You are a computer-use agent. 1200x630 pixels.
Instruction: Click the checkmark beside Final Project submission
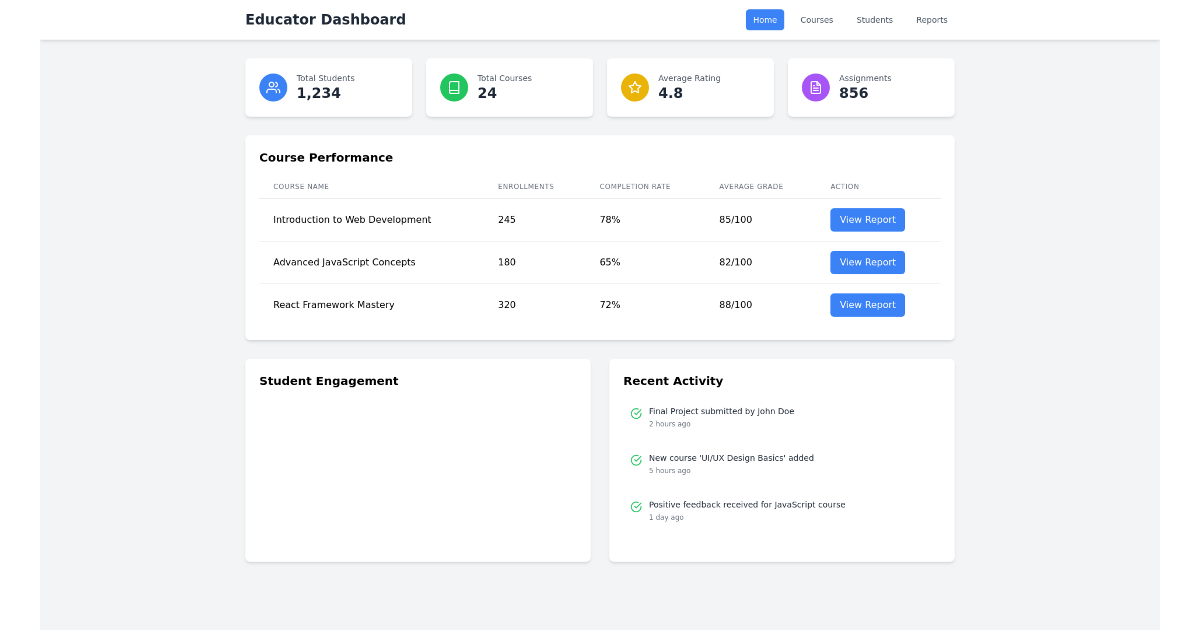pos(635,413)
